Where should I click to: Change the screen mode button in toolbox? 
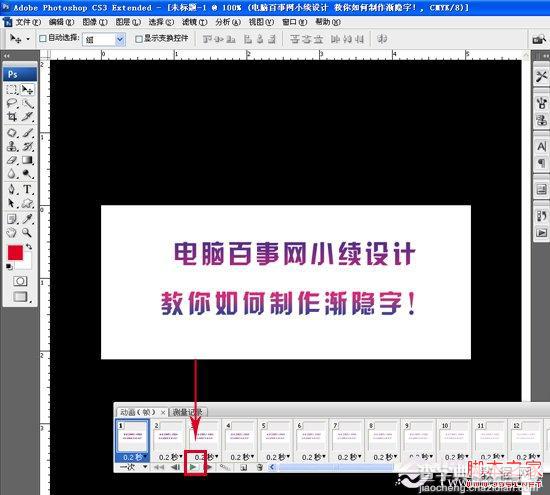coord(20,297)
